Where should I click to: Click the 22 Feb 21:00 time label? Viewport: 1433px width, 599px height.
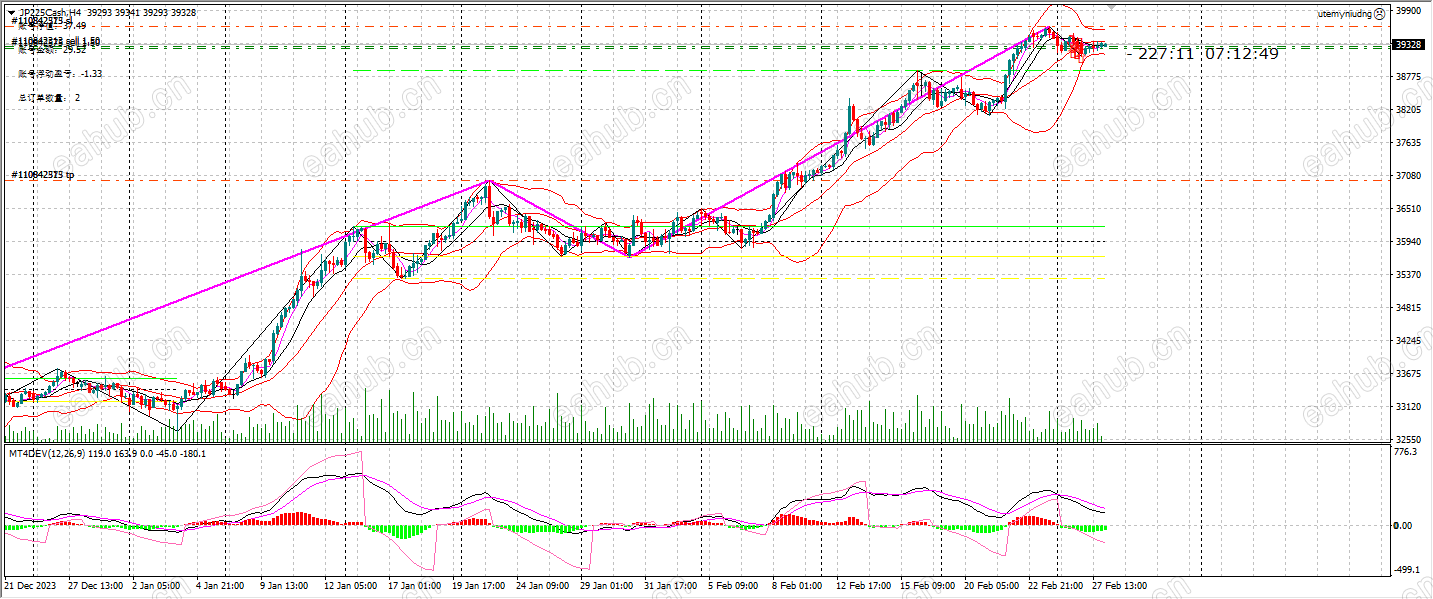(1055, 585)
